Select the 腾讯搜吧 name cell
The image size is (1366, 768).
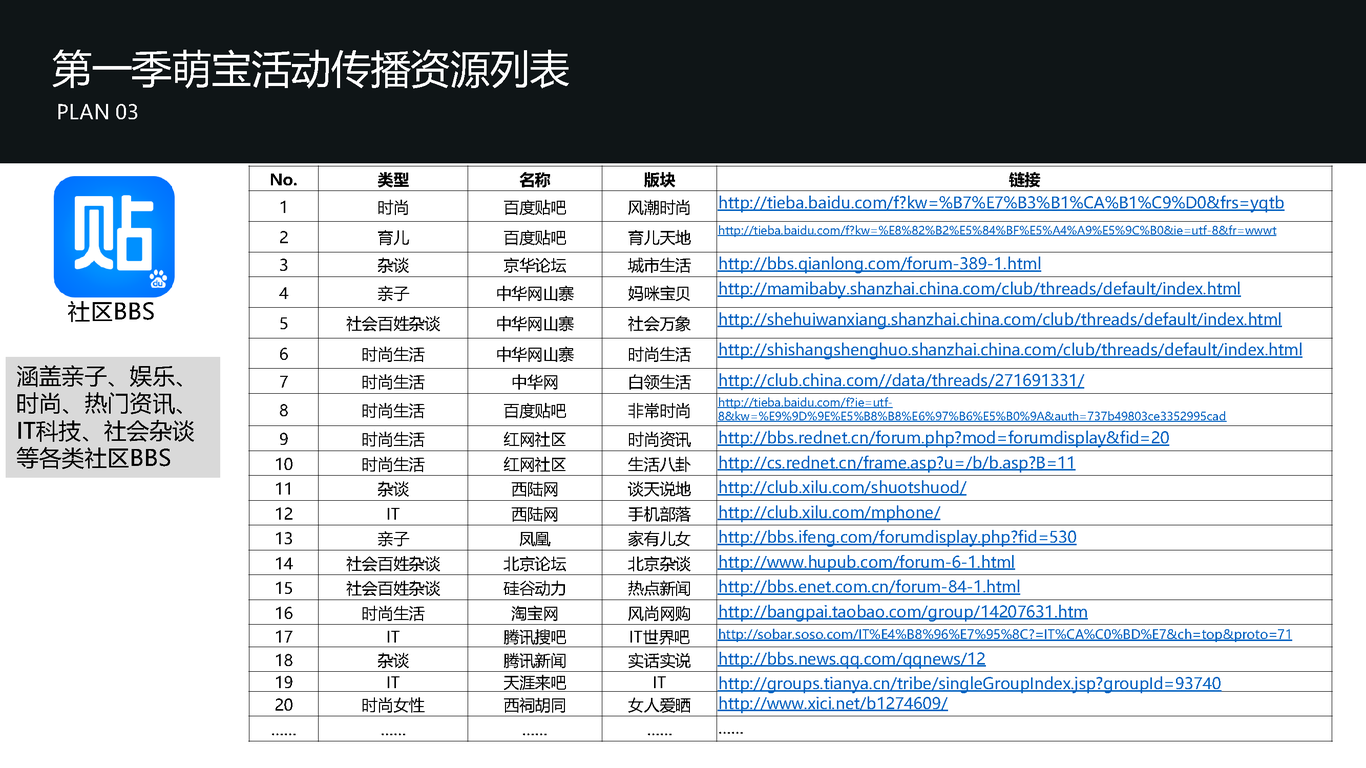point(535,637)
